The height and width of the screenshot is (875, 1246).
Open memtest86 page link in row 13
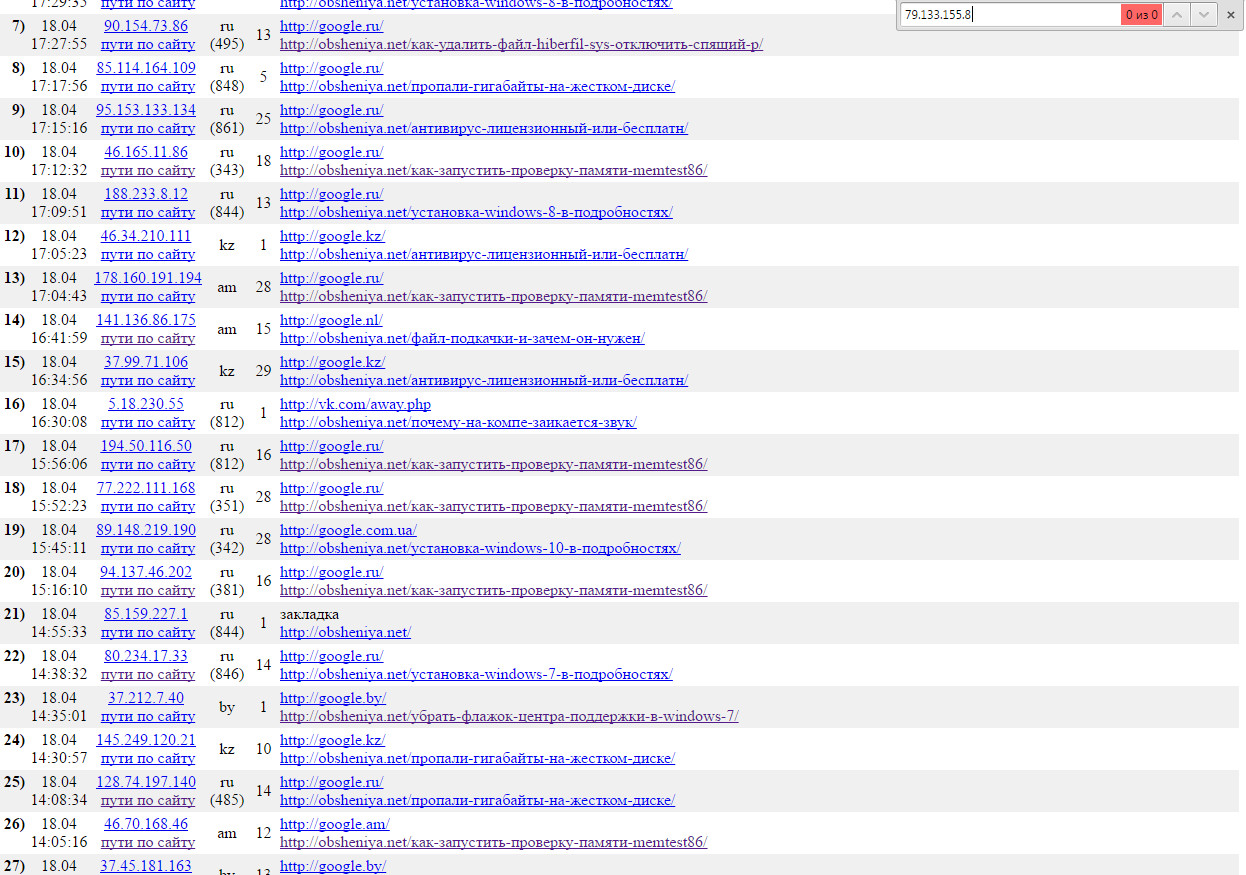493,296
